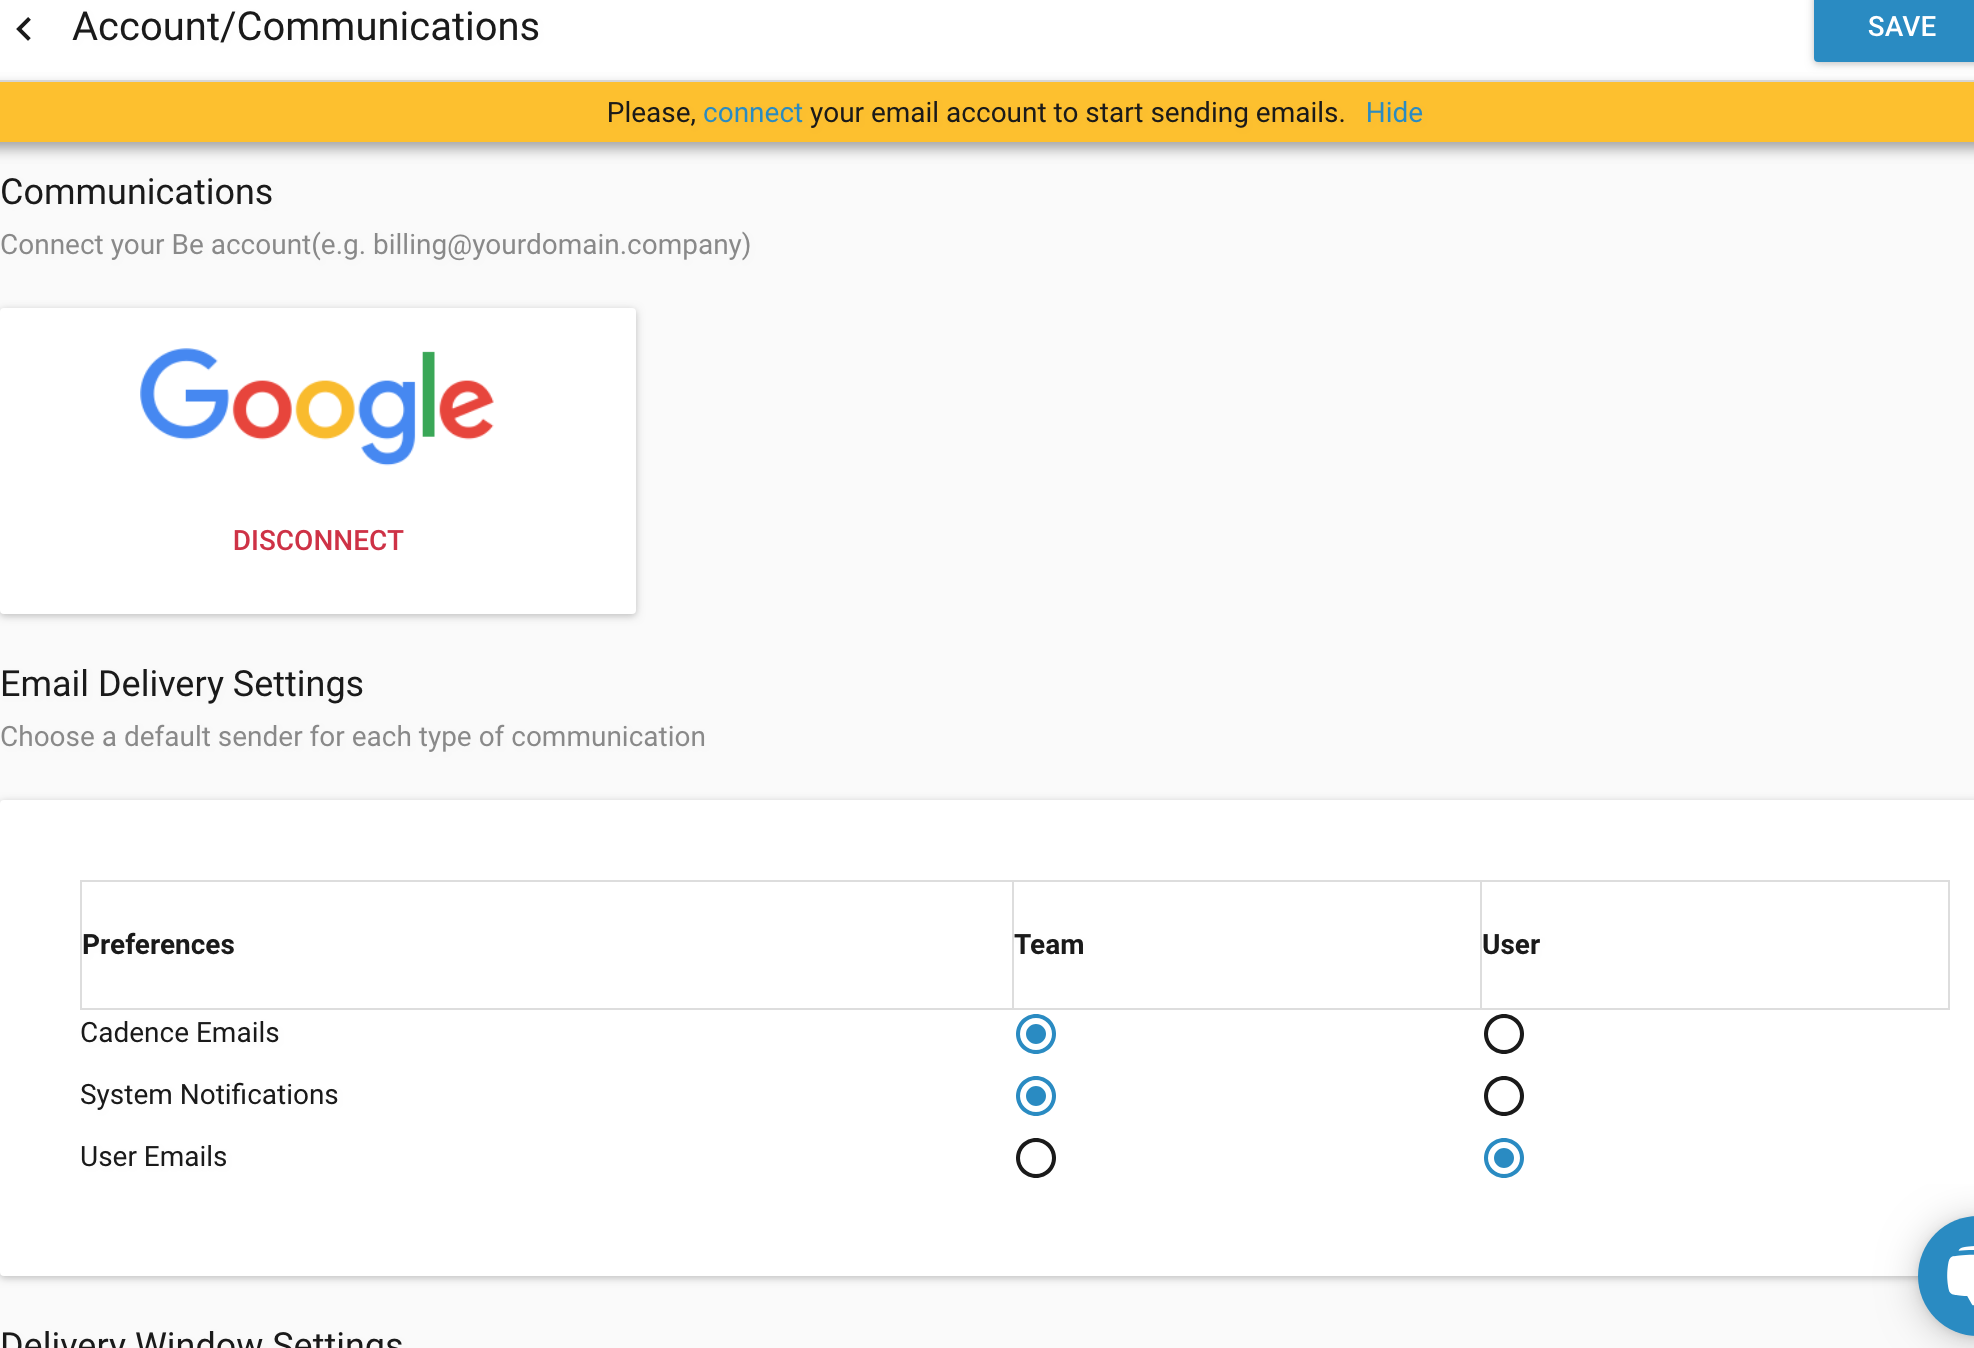Click the 'User' column header

click(1511, 945)
